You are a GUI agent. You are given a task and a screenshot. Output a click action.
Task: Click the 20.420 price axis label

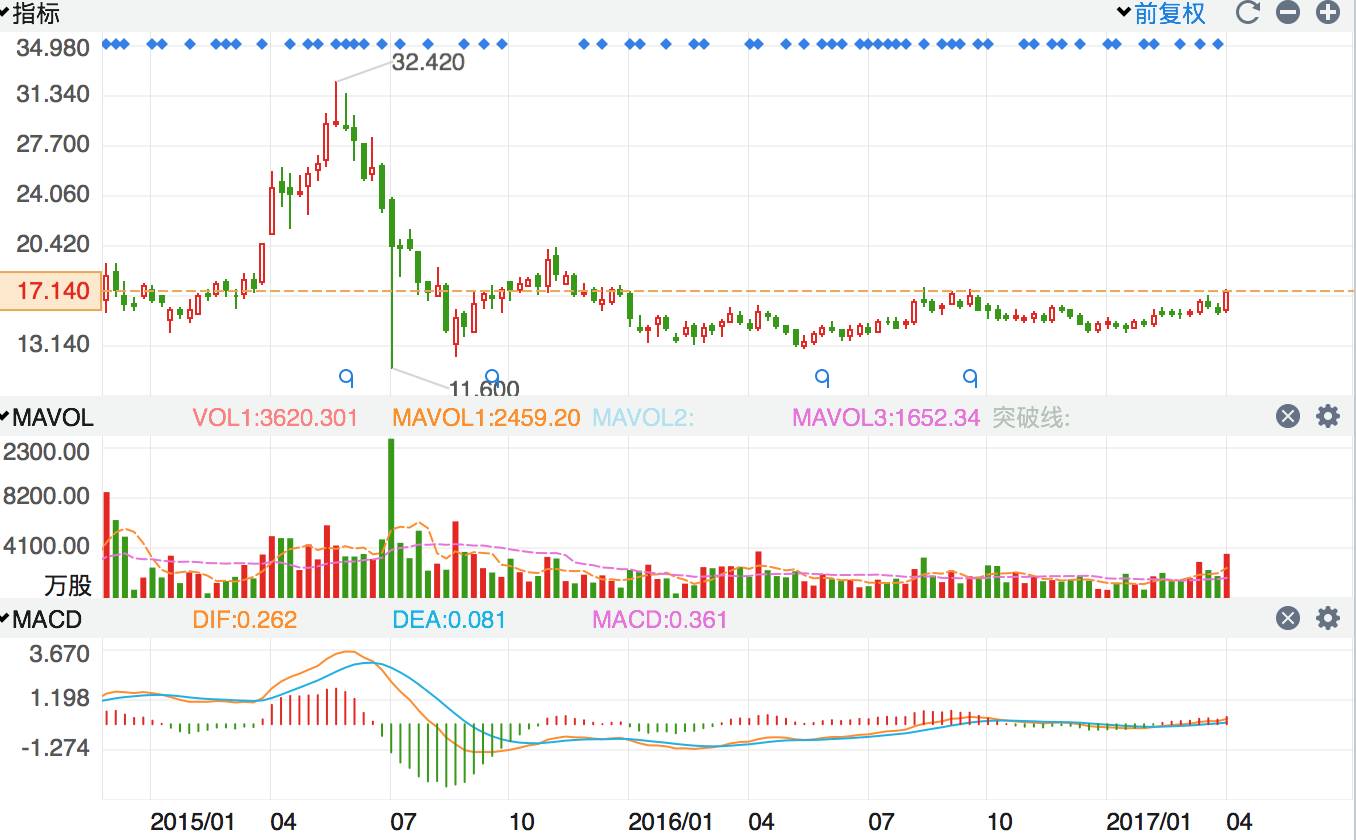[54, 244]
